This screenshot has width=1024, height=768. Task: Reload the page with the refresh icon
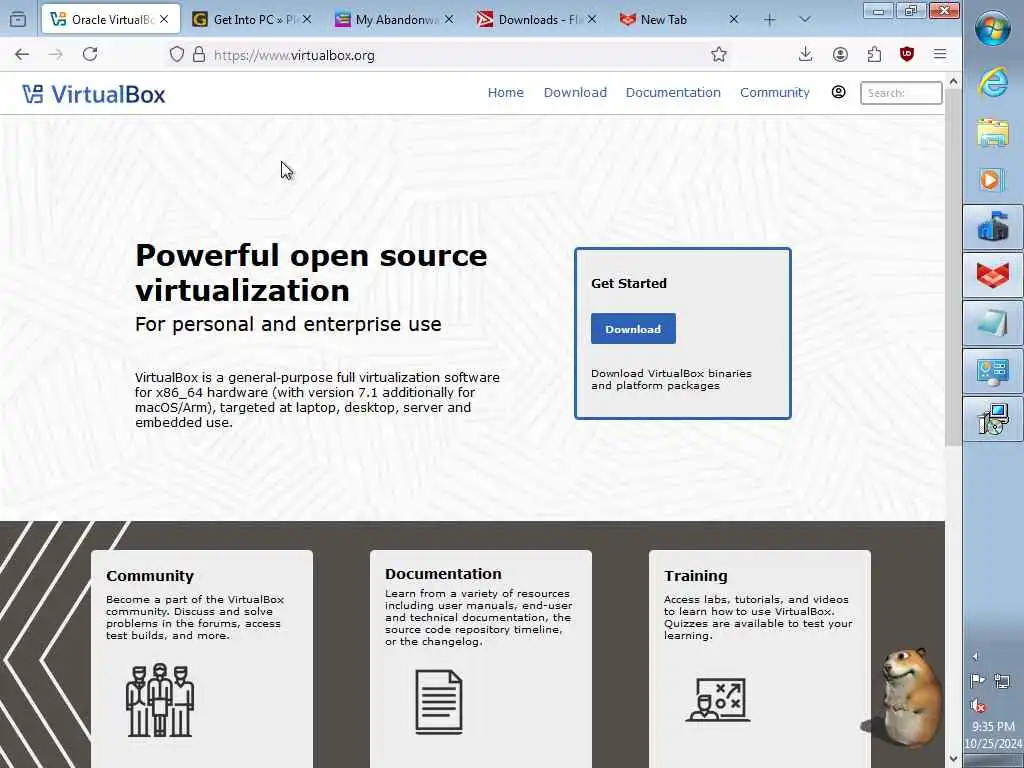tap(90, 55)
